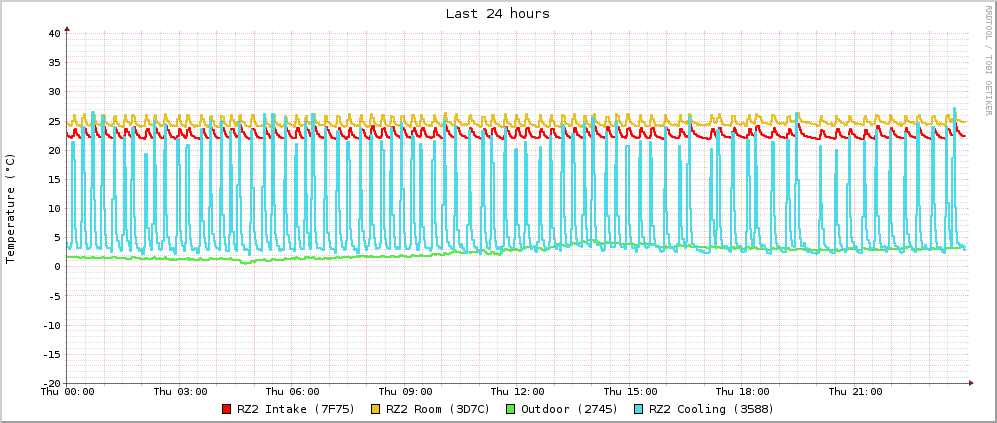Click the 'Thu 12:00' time axis label
Viewport: 997px width, 423px height.
point(518,392)
